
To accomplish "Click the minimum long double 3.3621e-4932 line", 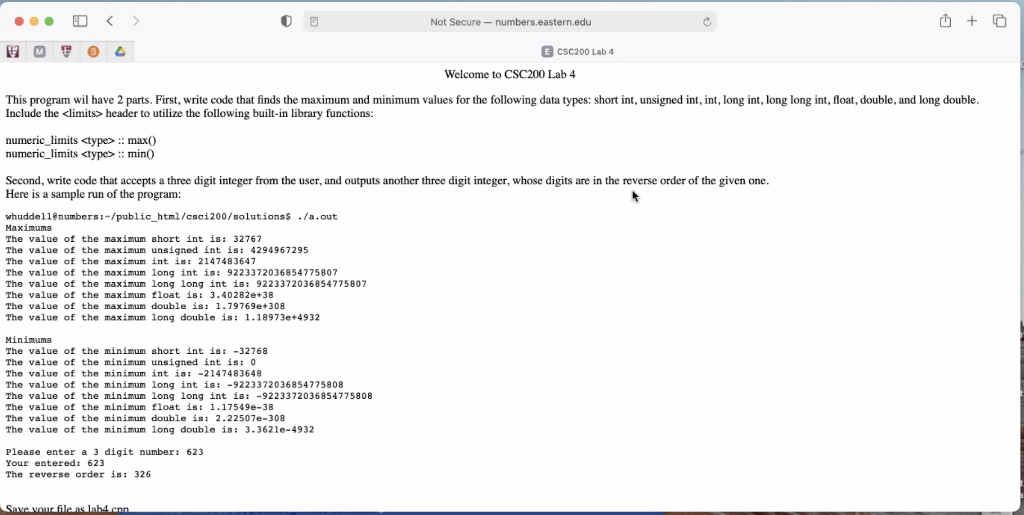I will click(159, 429).
